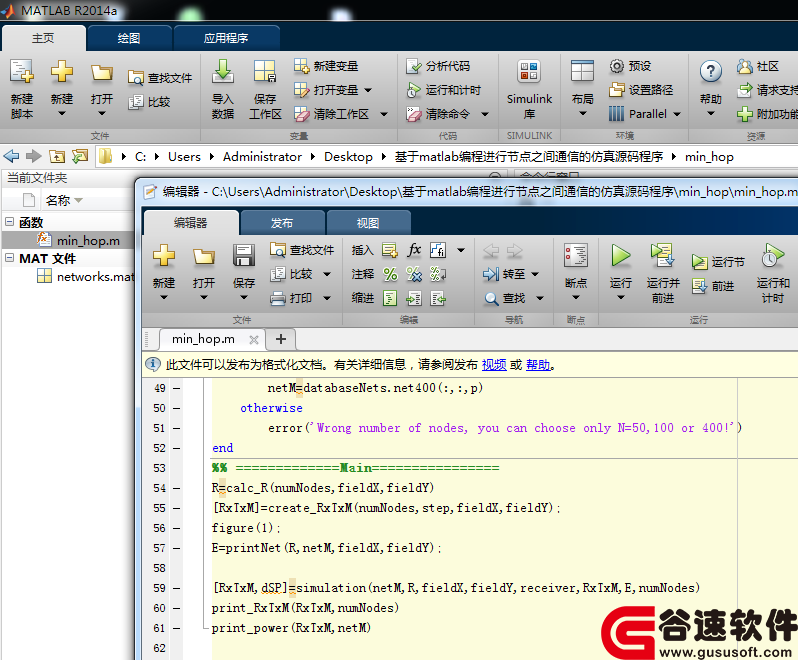The image size is (798, 660).
Task: Expand Go To dropdown in editor
Action: 535,274
